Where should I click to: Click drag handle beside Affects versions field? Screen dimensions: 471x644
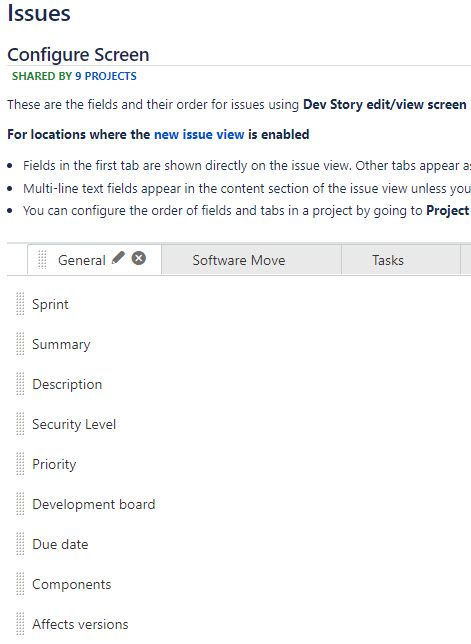(20, 624)
